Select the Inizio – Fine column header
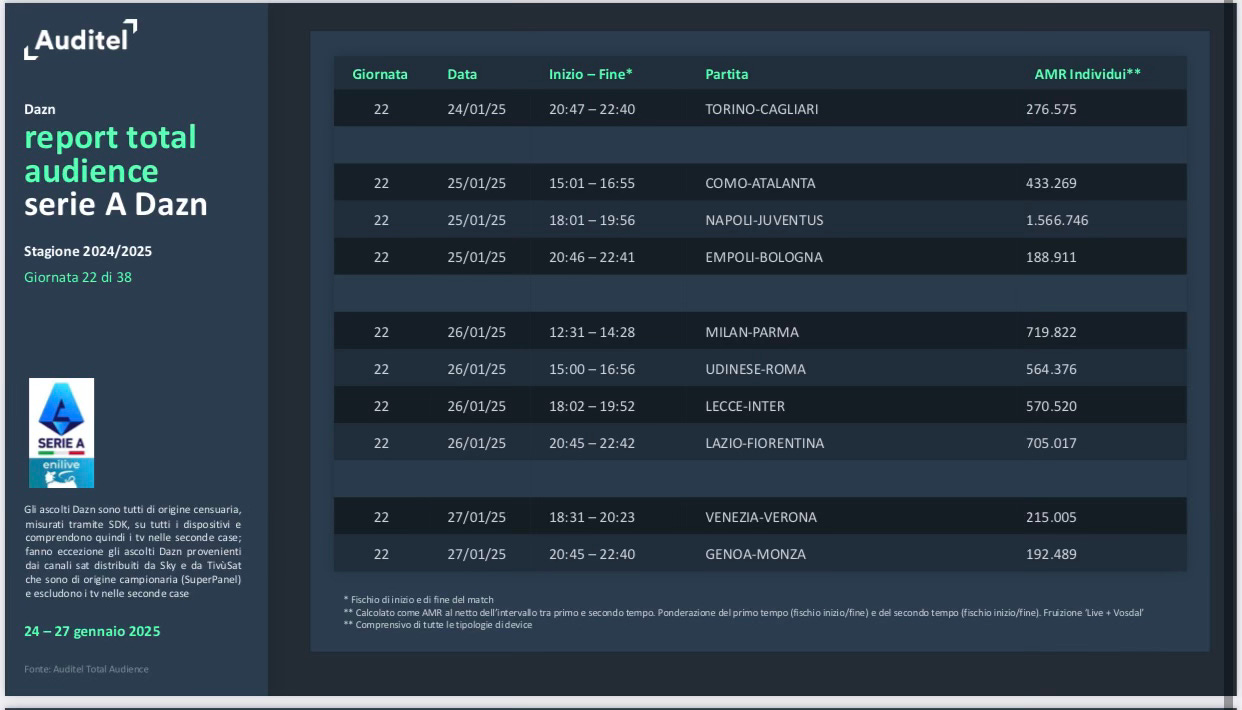Image resolution: width=1242 pixels, height=710 pixels. point(591,74)
